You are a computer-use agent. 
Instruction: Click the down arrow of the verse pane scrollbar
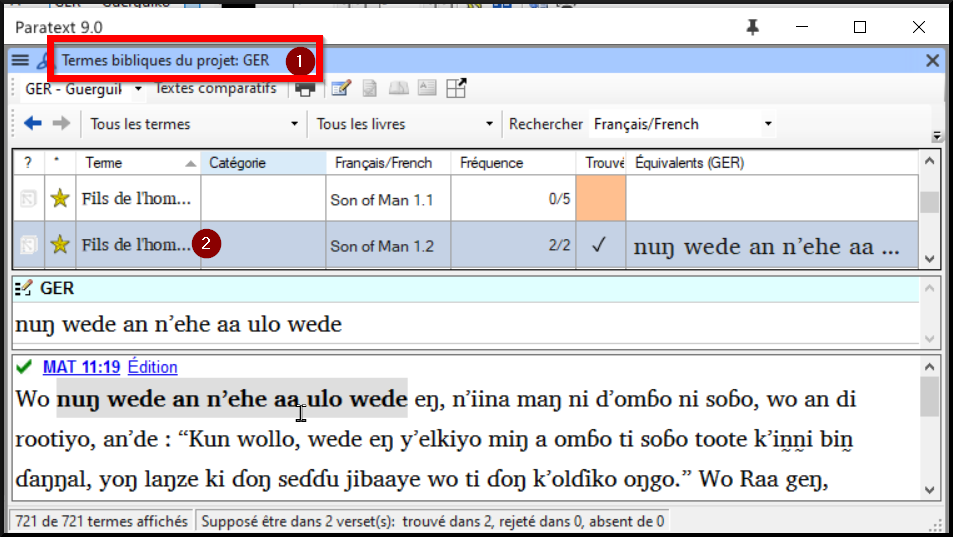click(929, 490)
